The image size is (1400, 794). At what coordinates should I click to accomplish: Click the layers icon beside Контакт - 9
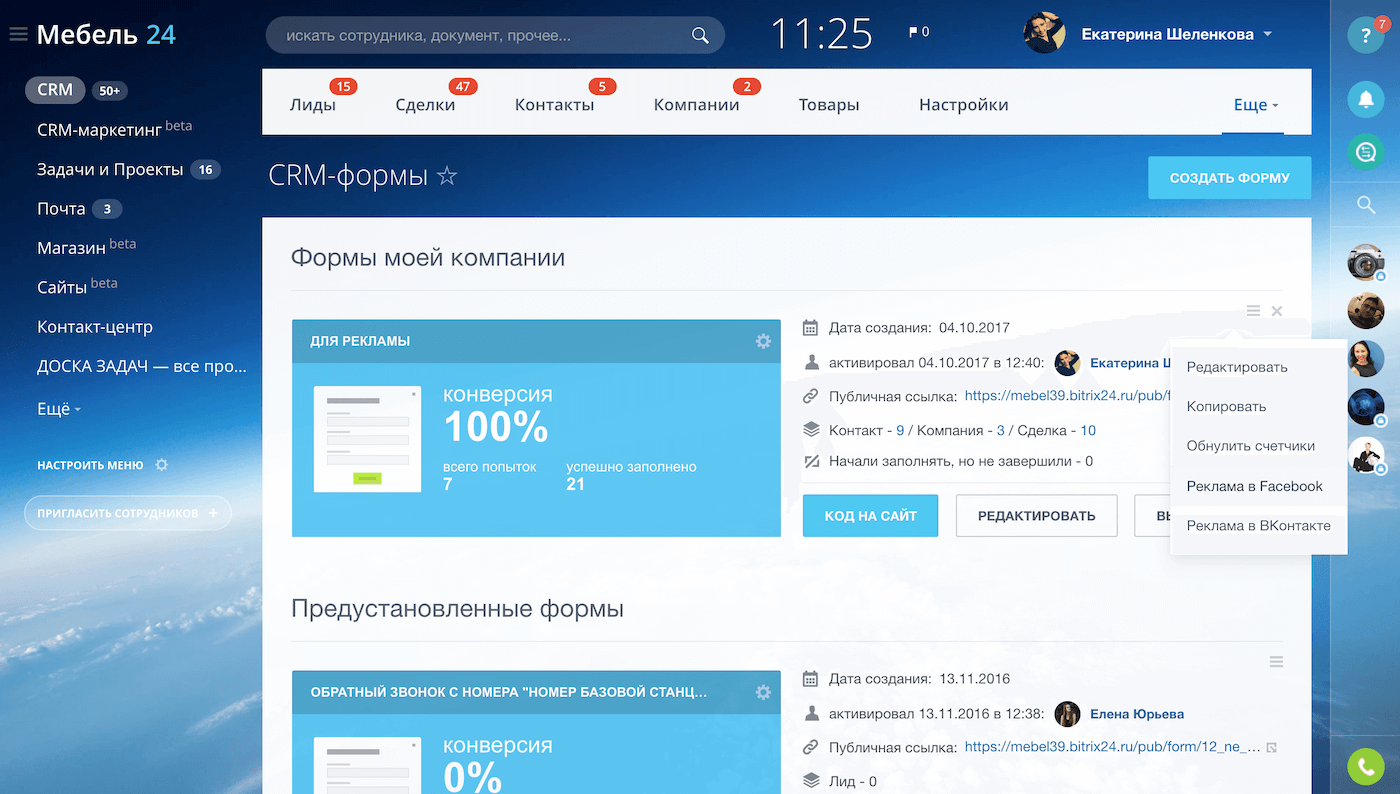point(811,430)
